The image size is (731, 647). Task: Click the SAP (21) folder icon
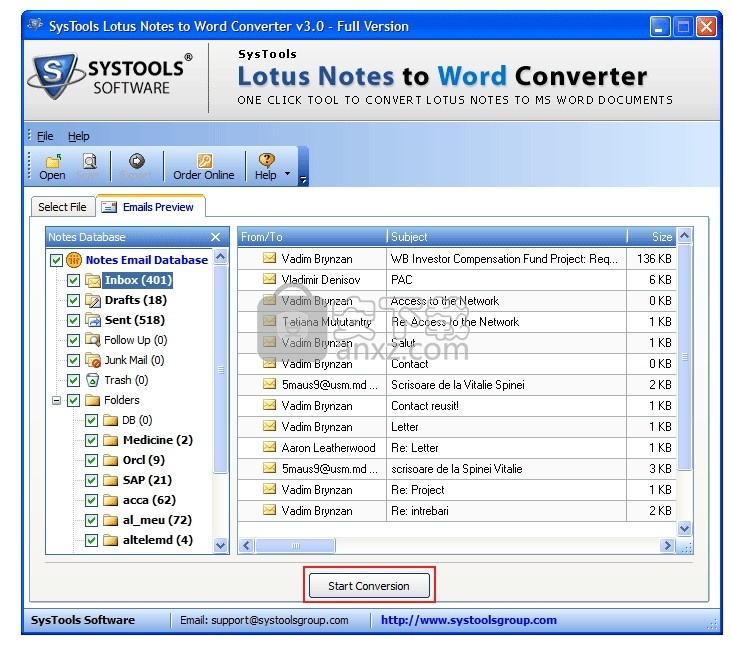point(110,481)
